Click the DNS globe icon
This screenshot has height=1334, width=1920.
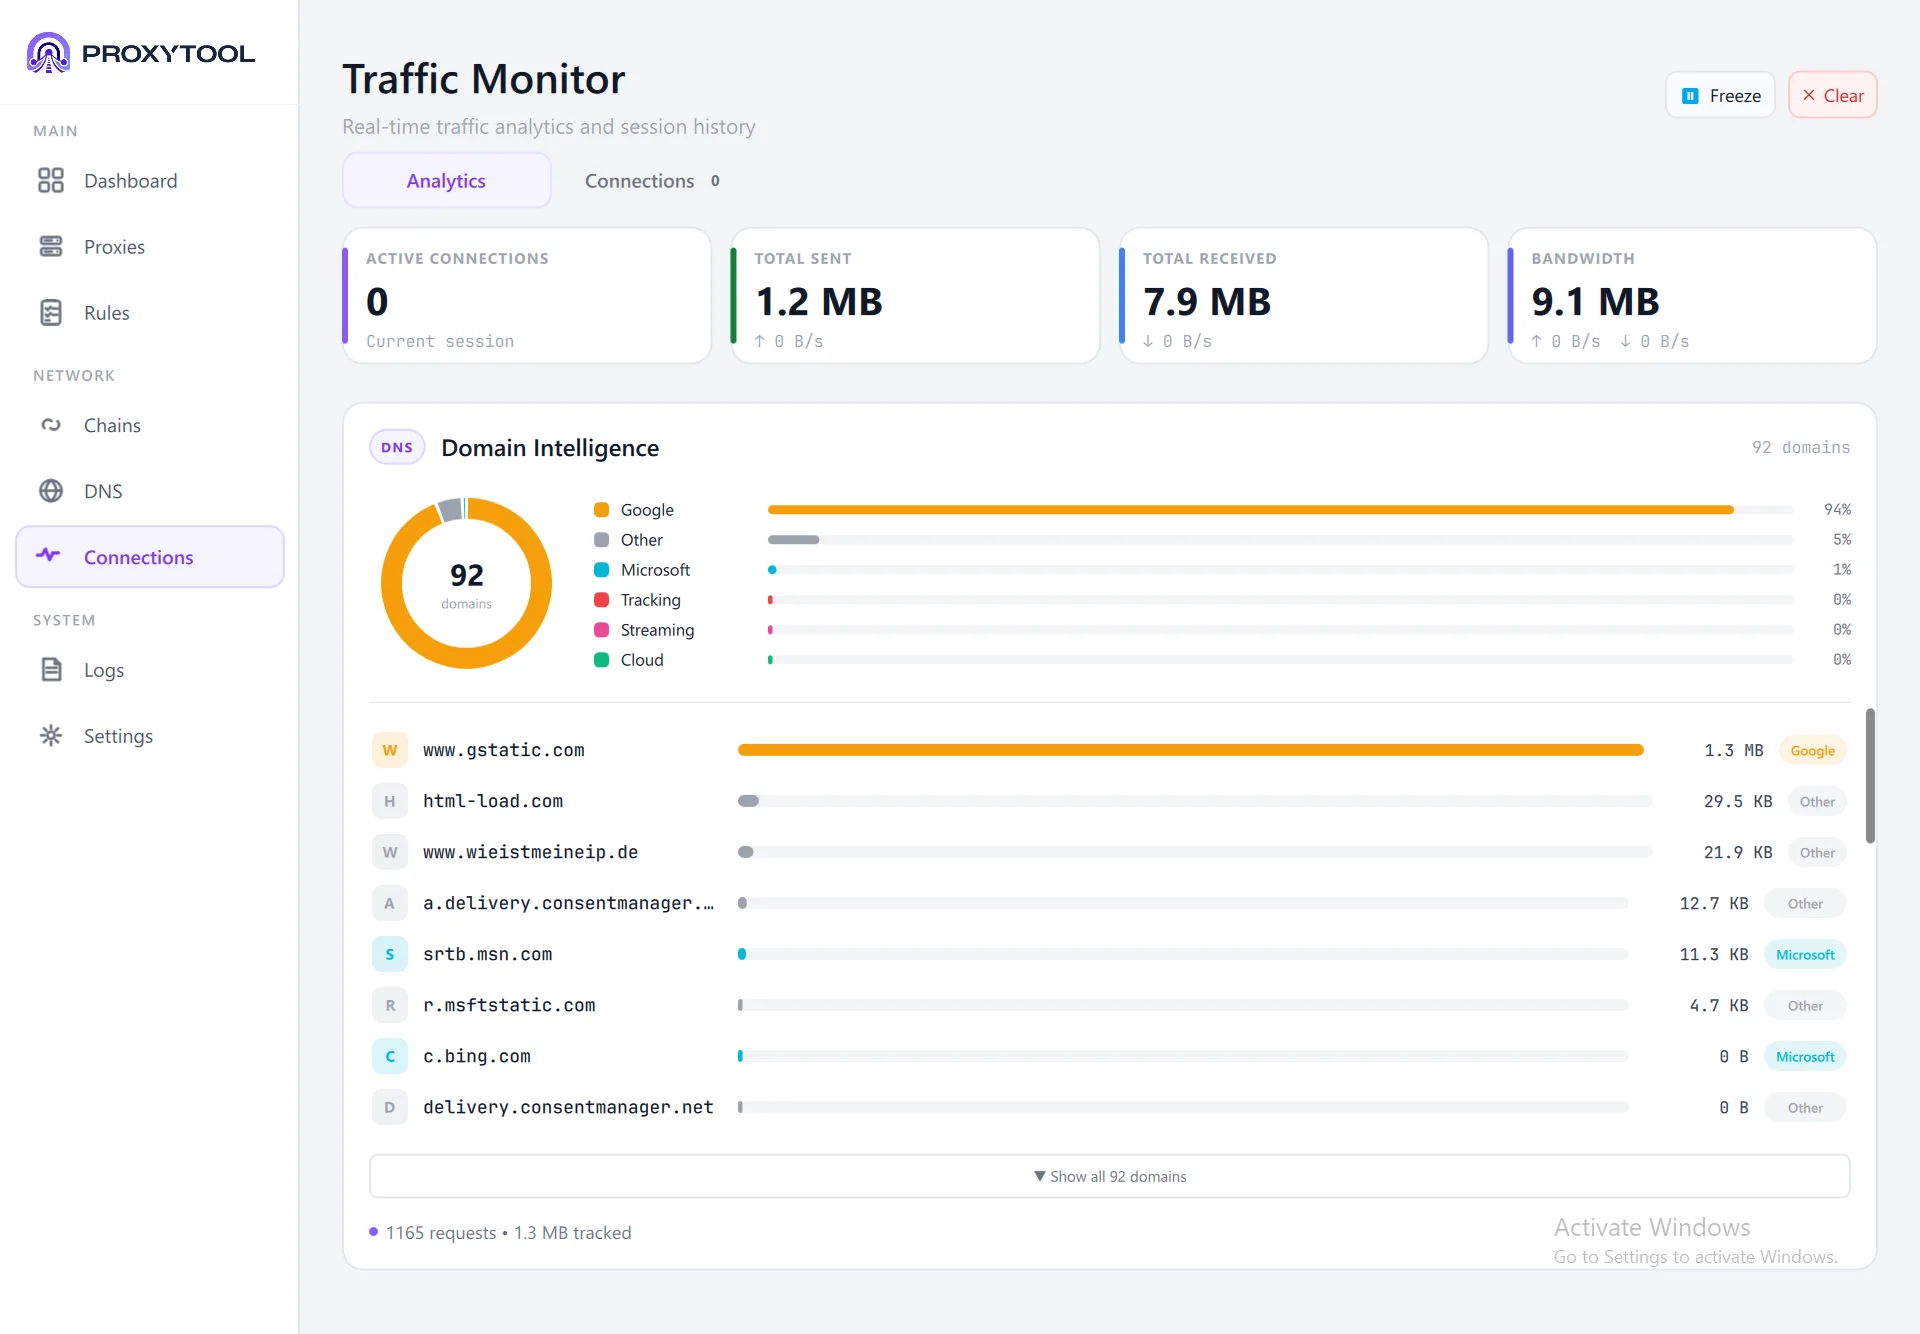click(51, 491)
